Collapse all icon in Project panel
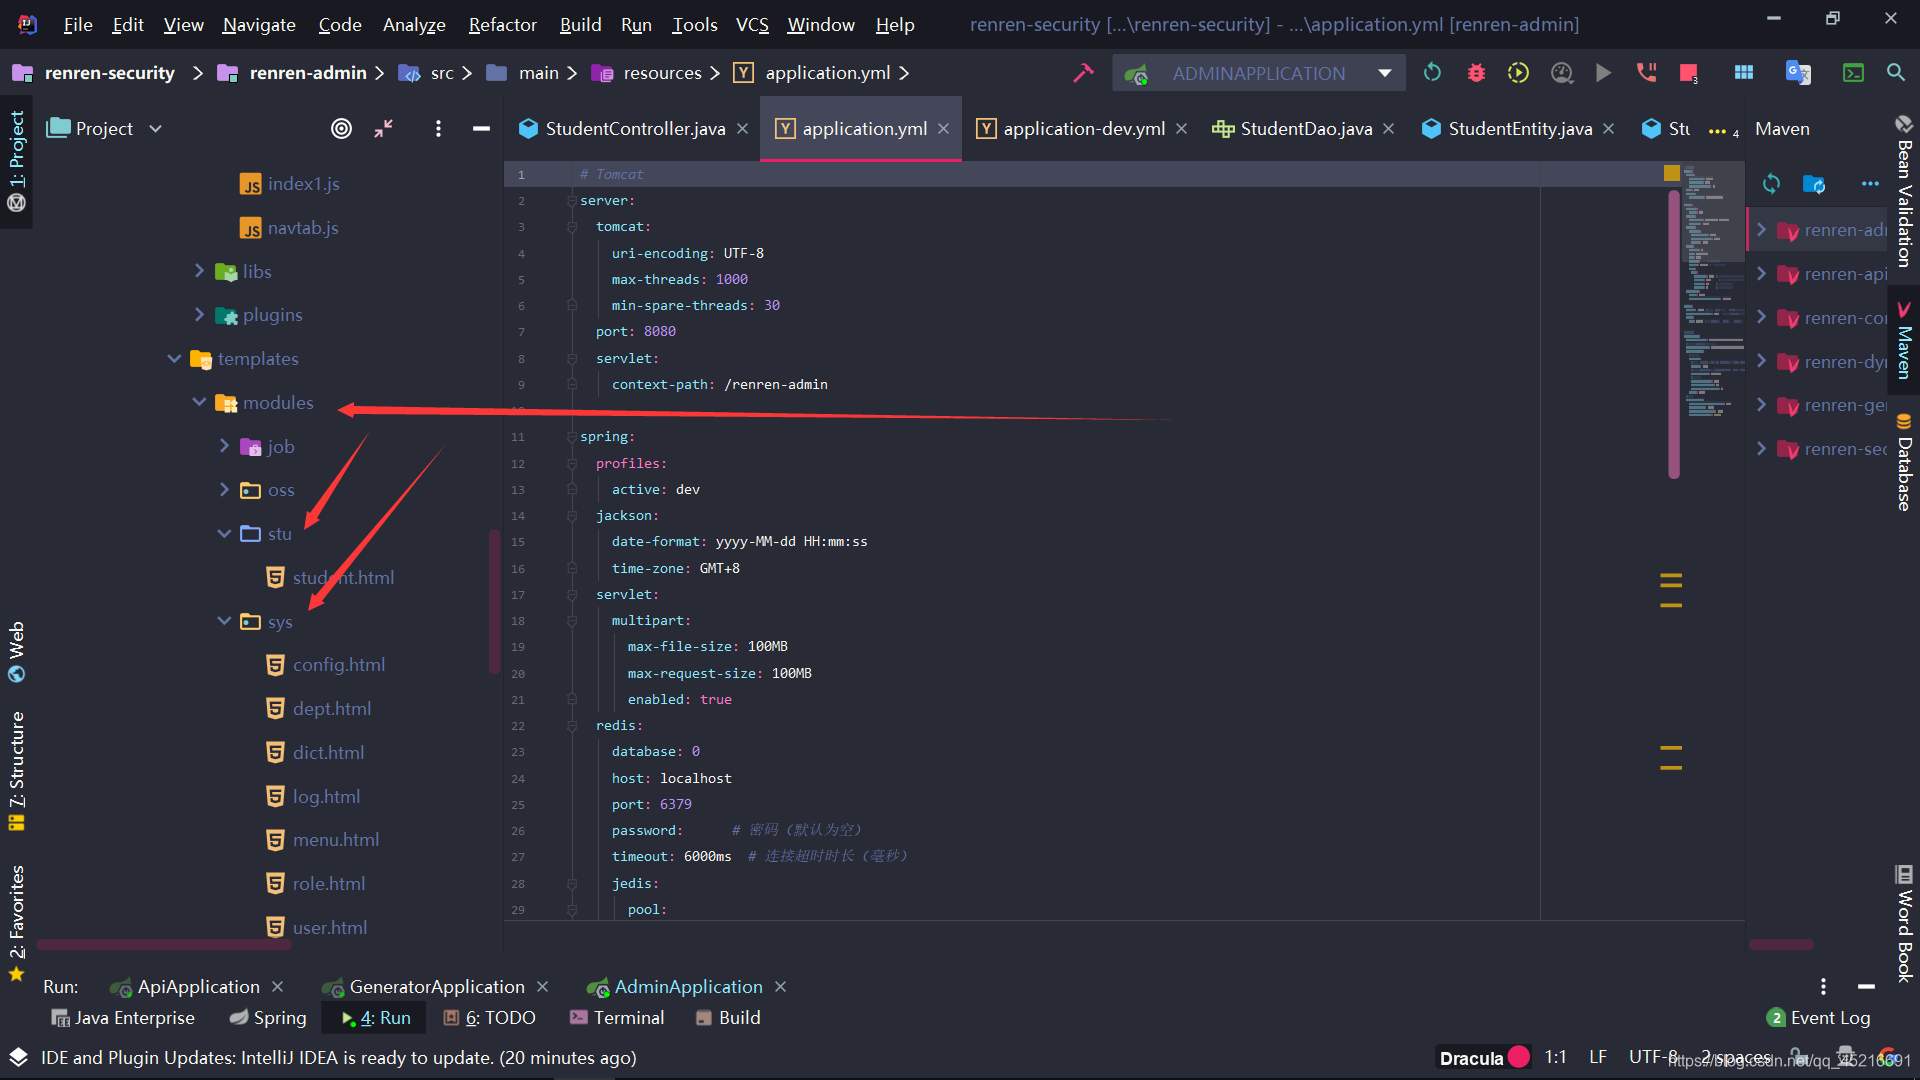 point(384,129)
